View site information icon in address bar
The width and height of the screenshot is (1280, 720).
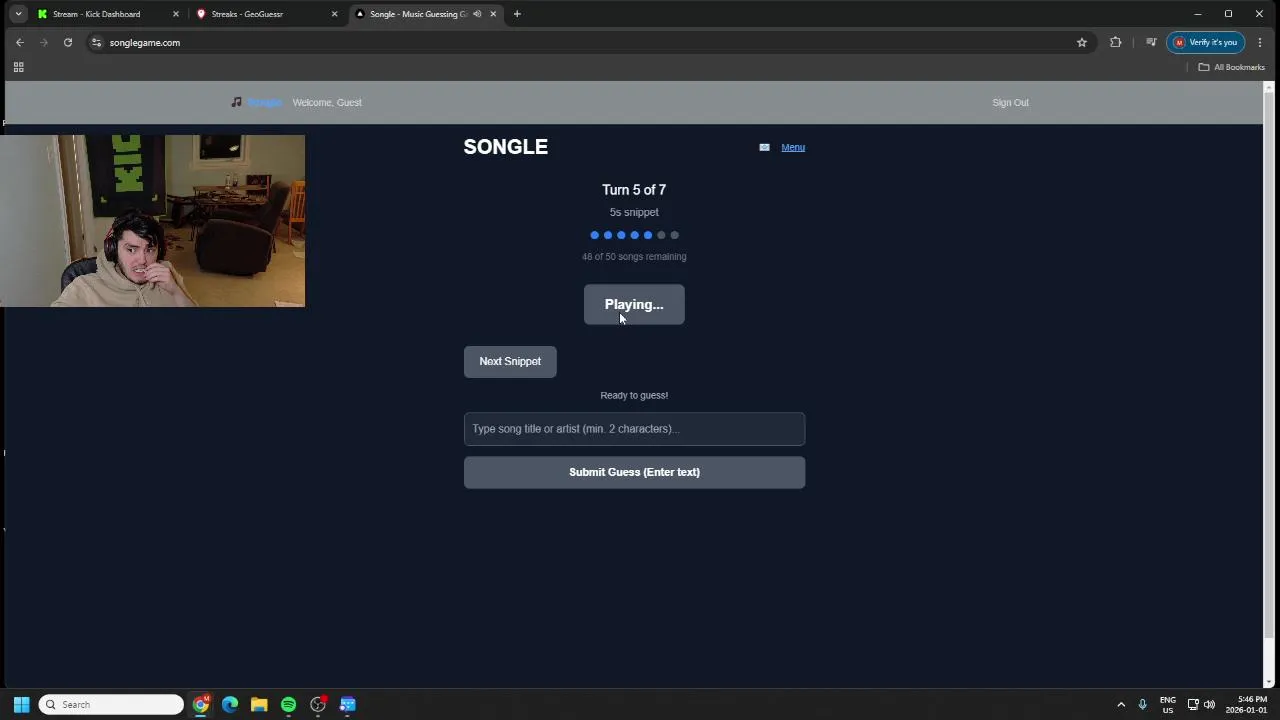click(x=97, y=42)
